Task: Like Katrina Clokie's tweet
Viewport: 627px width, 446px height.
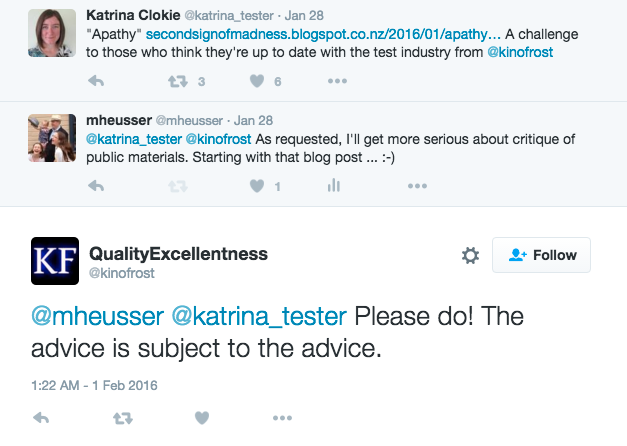Action: (257, 81)
